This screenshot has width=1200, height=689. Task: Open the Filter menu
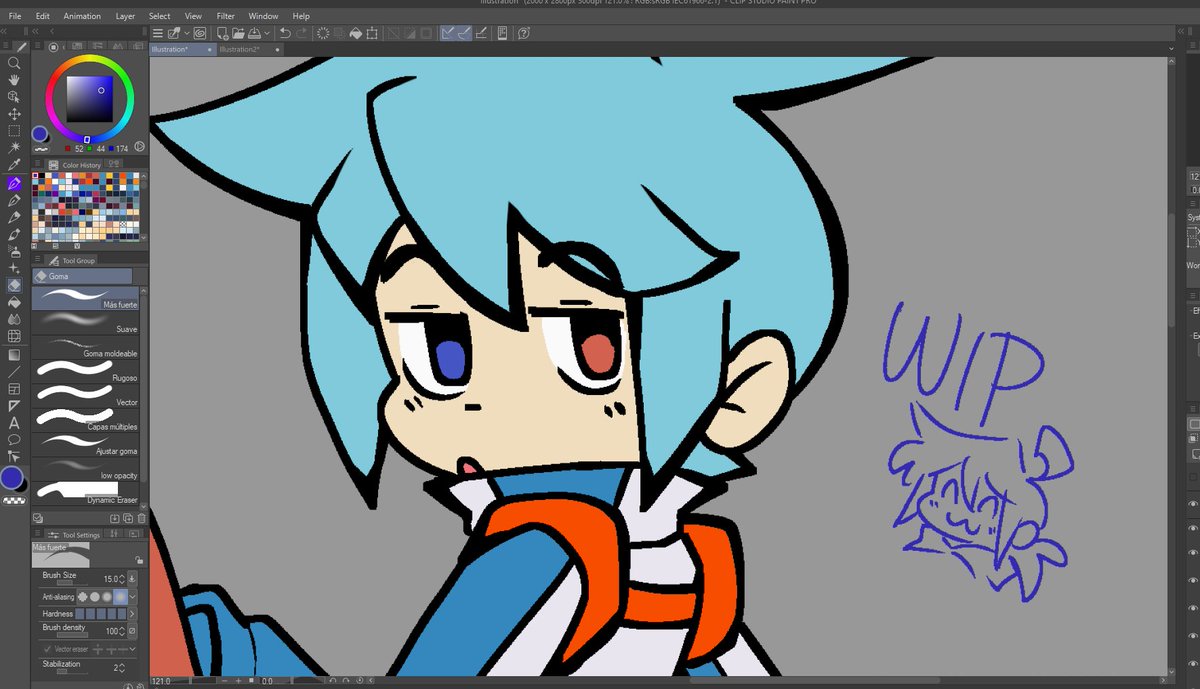click(226, 16)
